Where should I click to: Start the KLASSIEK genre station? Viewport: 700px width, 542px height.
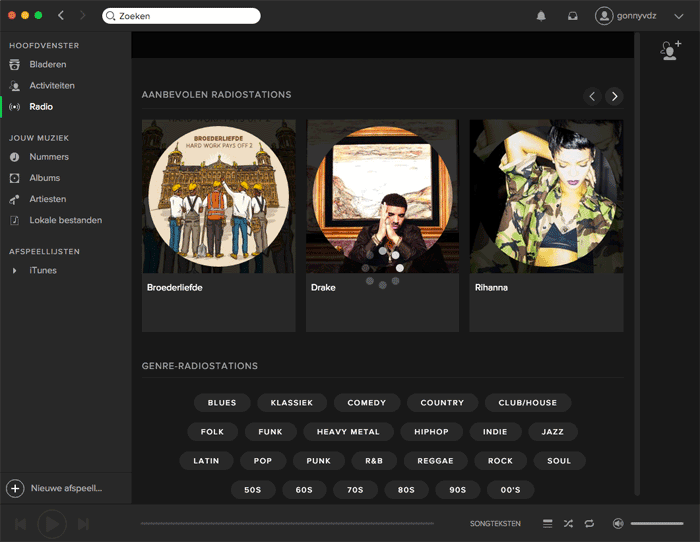[x=292, y=403]
